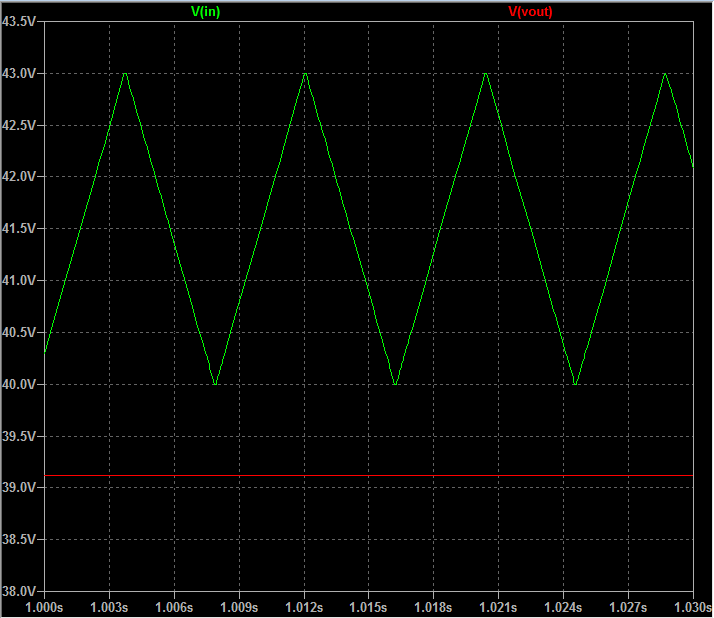Image resolution: width=714 pixels, height=618 pixels.
Task: Select the 38.5V axis label
Action: (x=18, y=539)
